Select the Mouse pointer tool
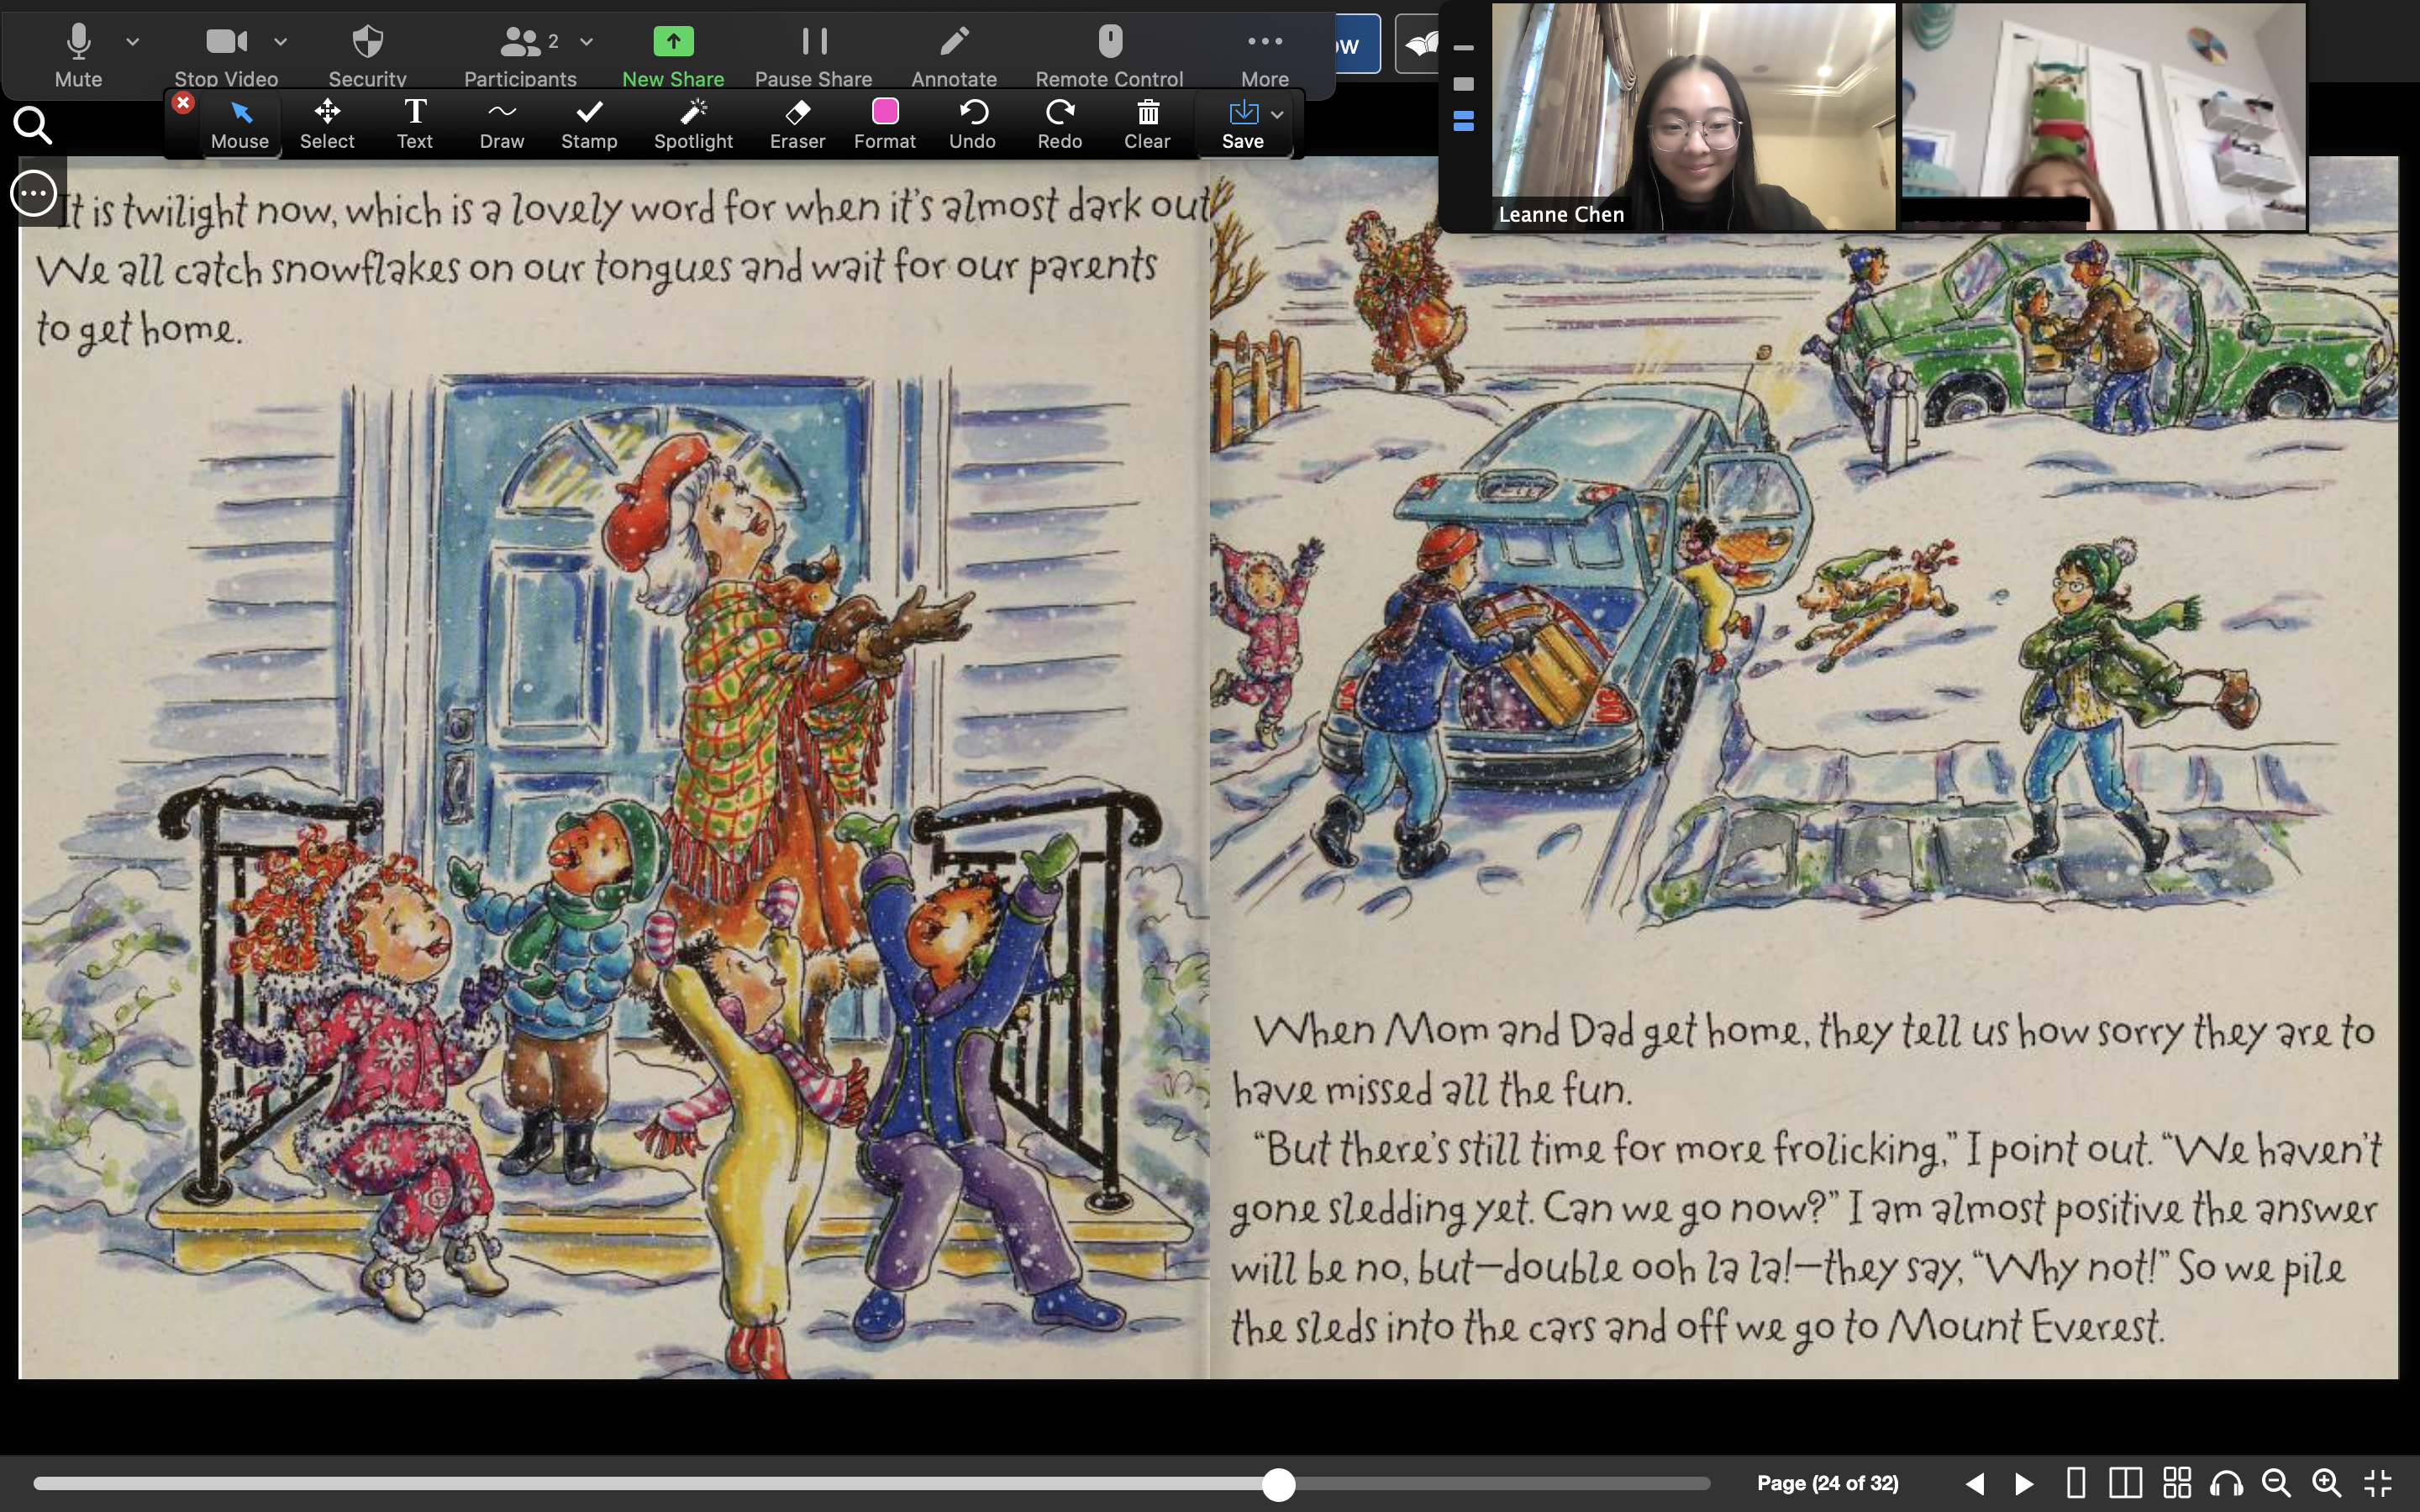 pos(240,124)
